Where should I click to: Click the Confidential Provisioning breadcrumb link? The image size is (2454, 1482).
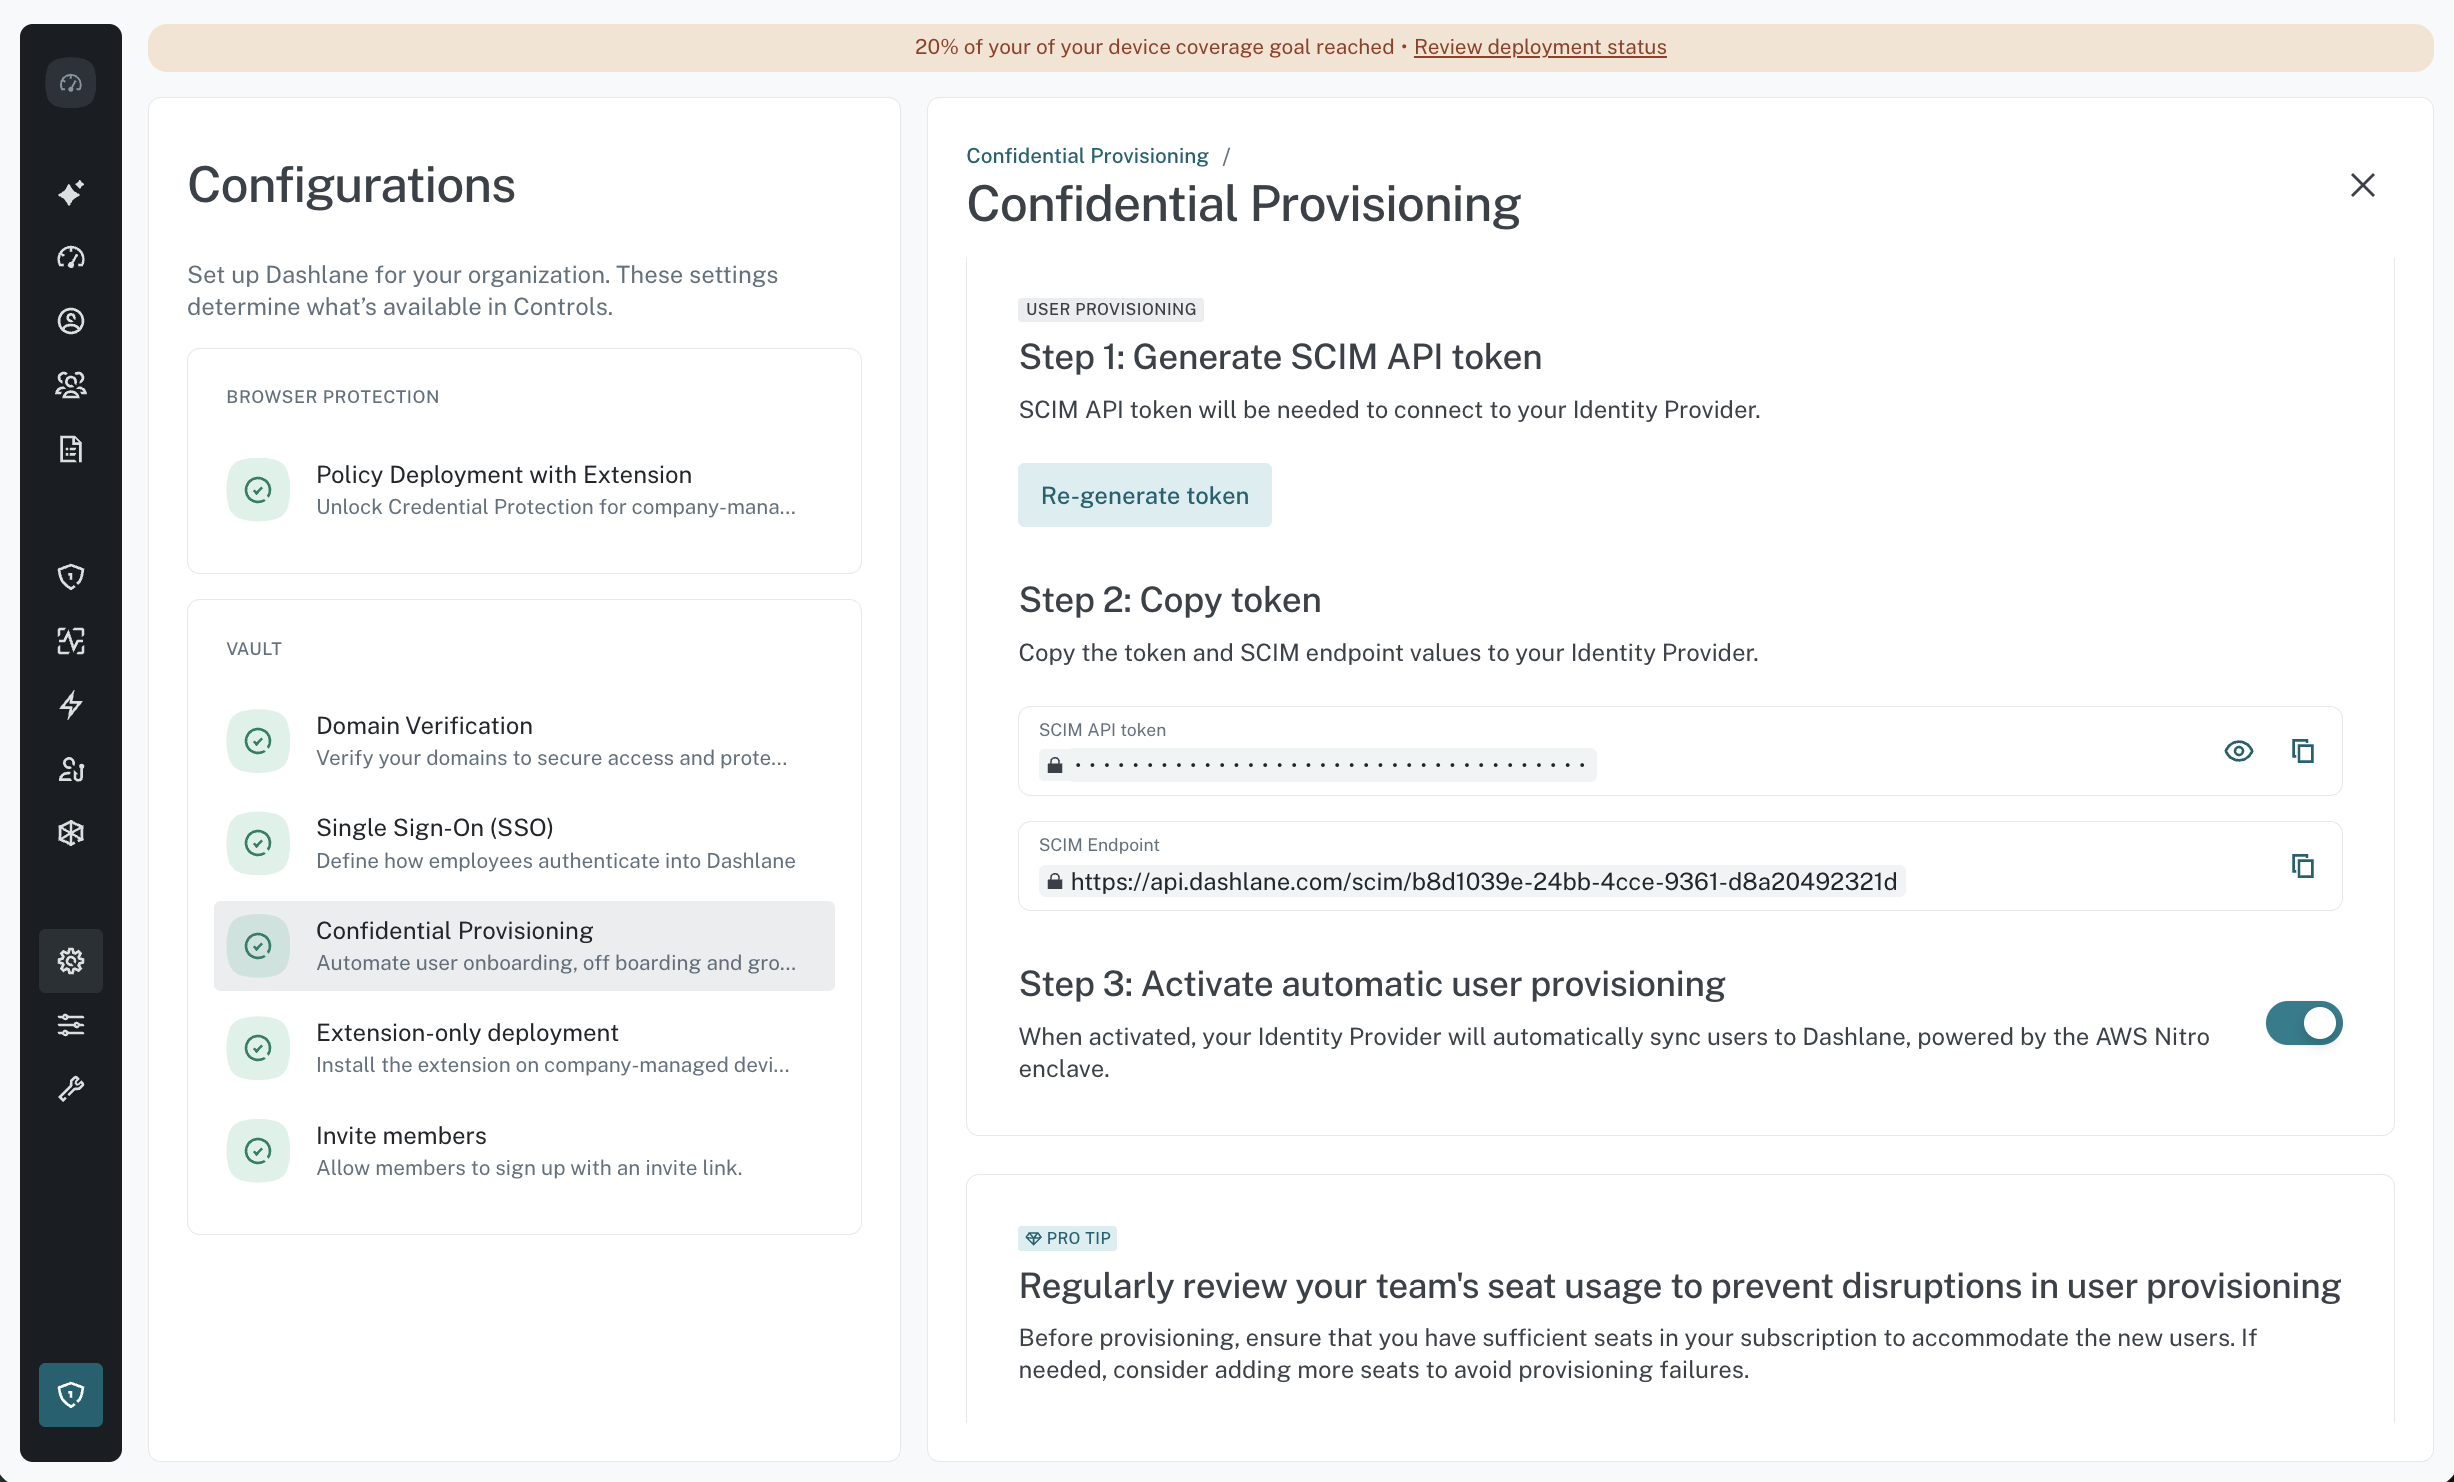click(x=1087, y=156)
